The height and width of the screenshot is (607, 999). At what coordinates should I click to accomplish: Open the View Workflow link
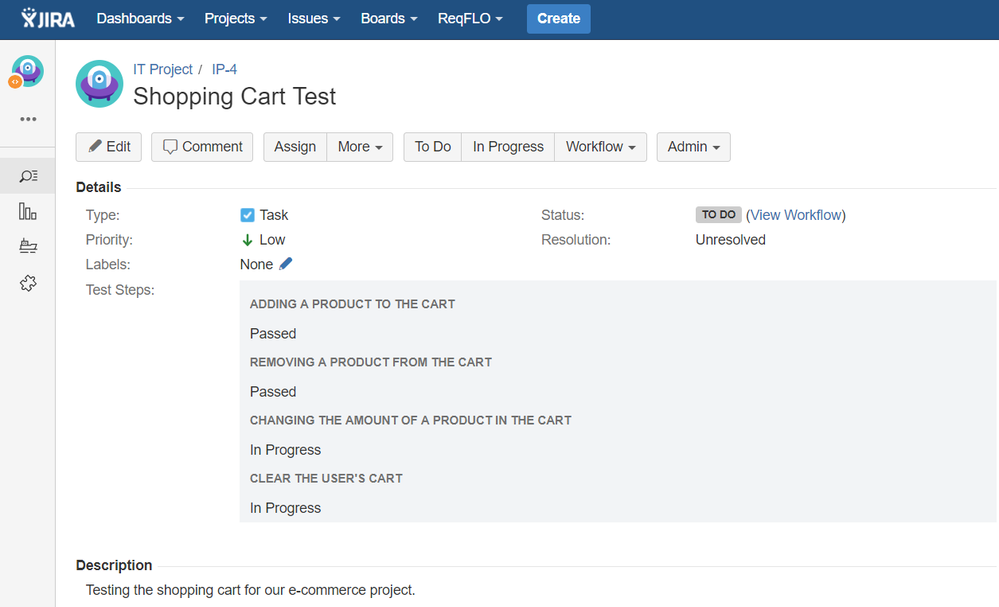(x=796, y=215)
